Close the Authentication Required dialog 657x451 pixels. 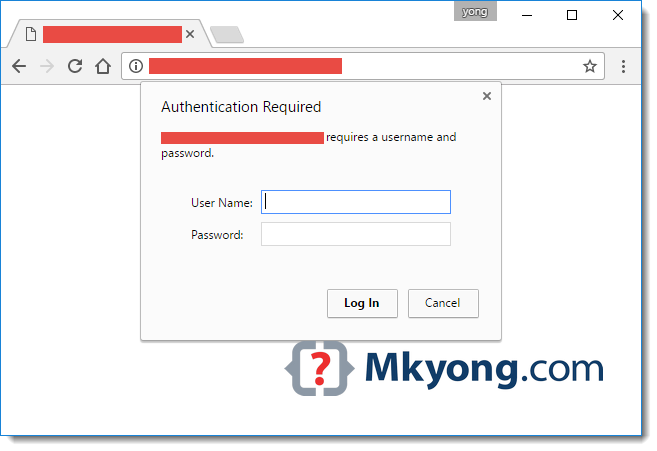(x=486, y=96)
